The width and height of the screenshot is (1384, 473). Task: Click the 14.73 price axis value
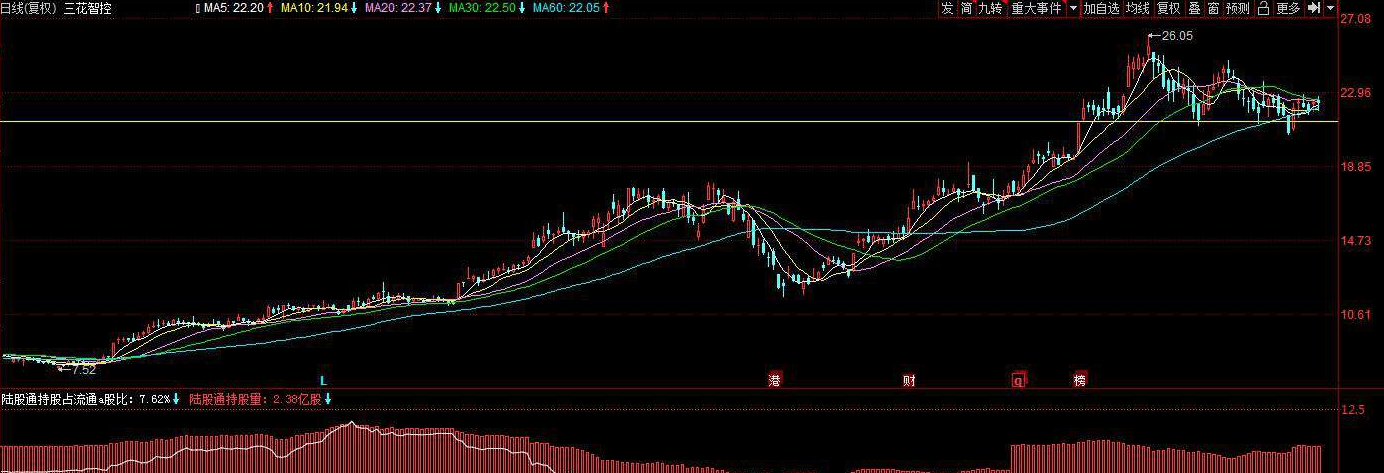coord(1355,241)
